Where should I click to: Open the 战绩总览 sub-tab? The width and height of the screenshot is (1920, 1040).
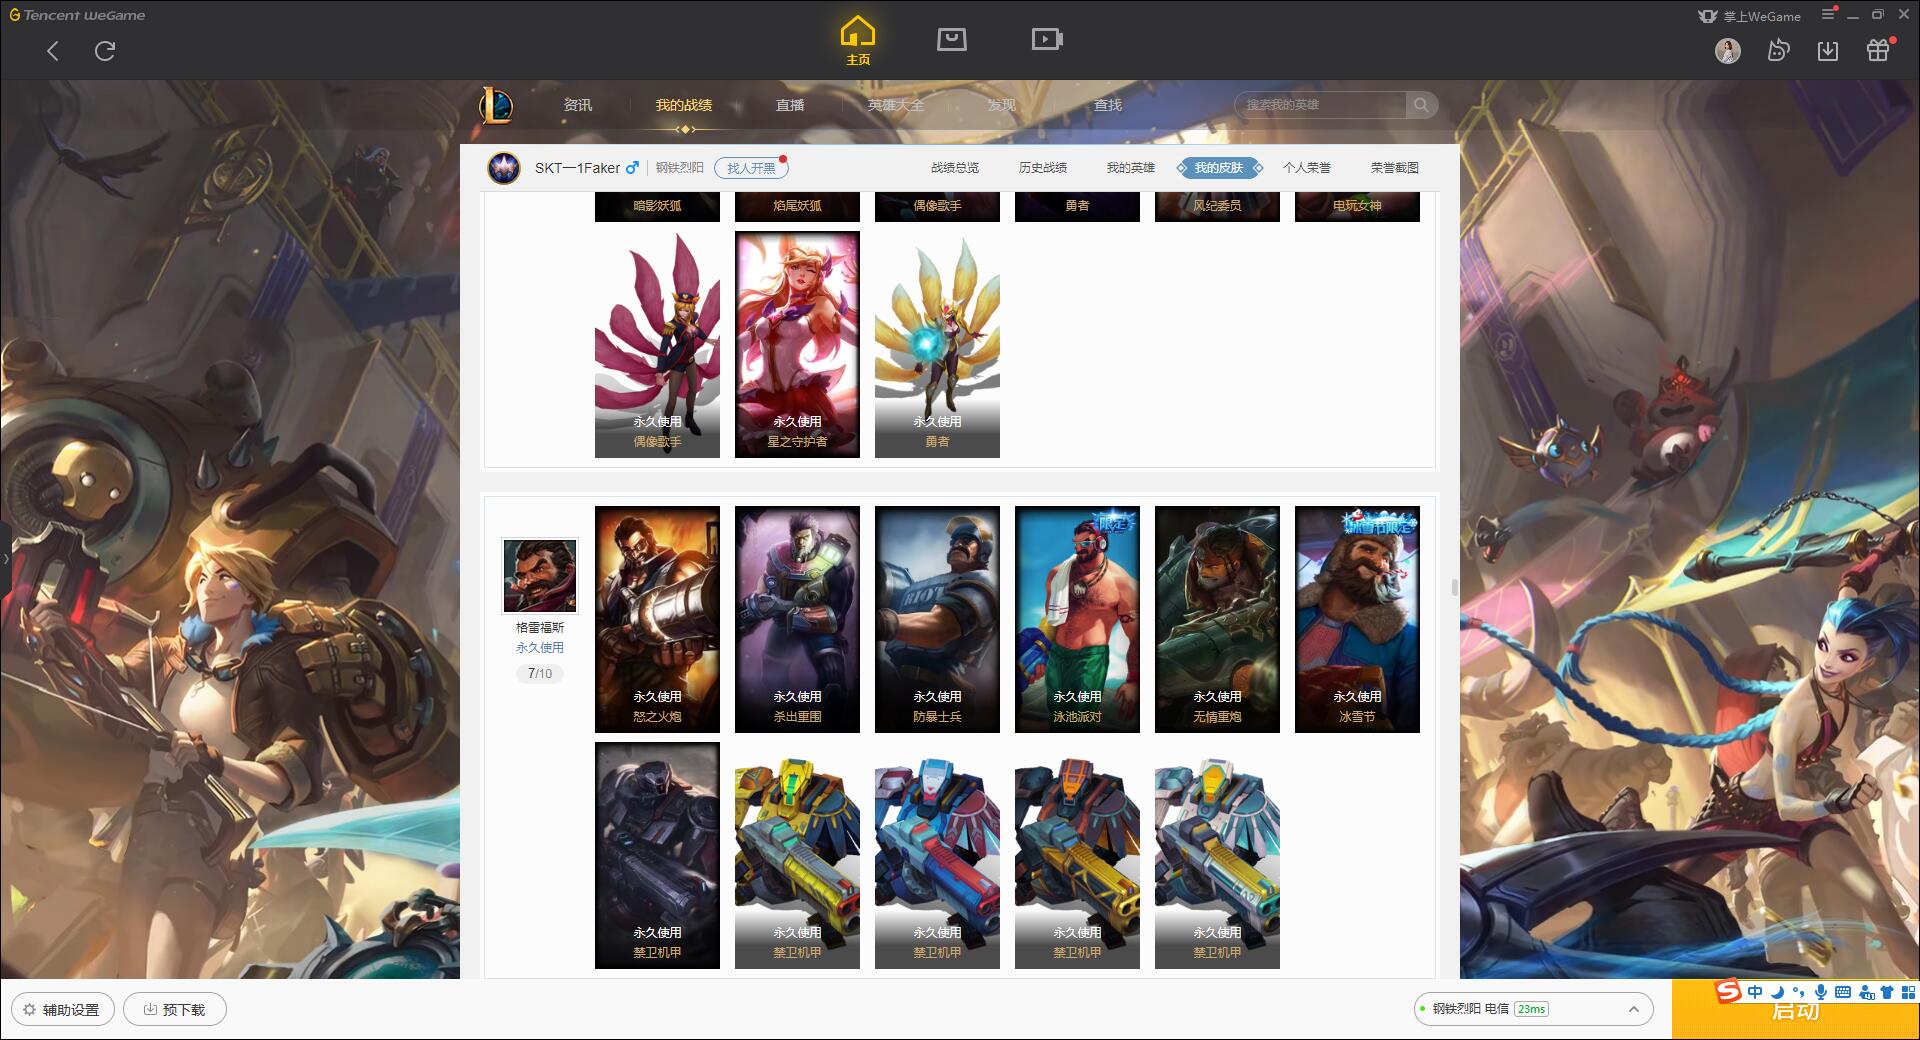(955, 168)
